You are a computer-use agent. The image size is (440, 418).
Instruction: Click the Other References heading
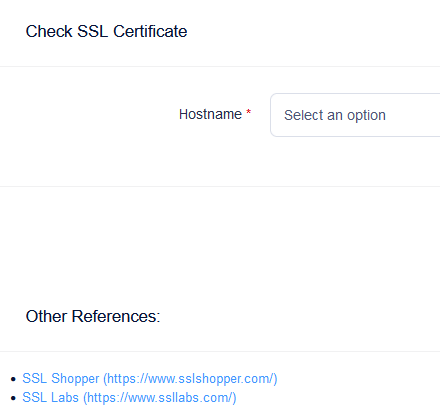click(93, 316)
